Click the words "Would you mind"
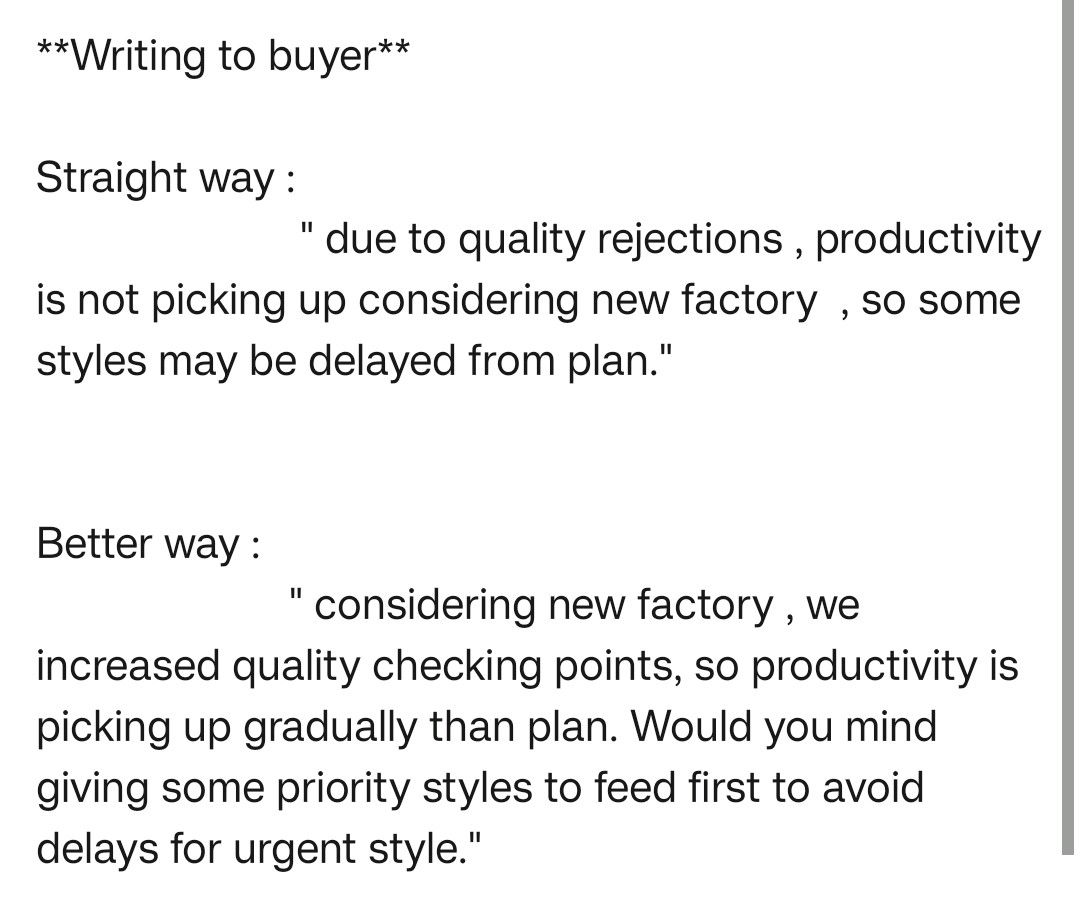 click(785, 727)
